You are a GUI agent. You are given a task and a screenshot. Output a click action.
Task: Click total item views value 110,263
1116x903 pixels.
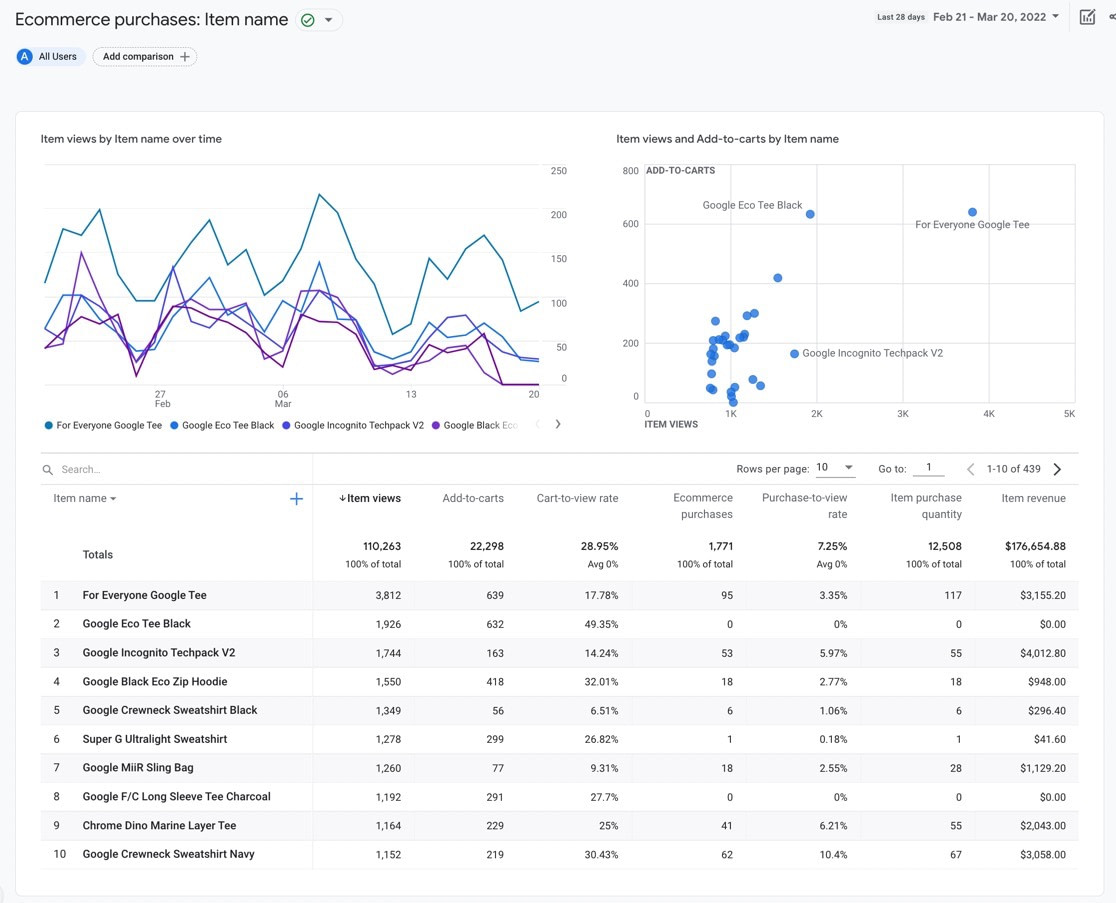point(382,546)
